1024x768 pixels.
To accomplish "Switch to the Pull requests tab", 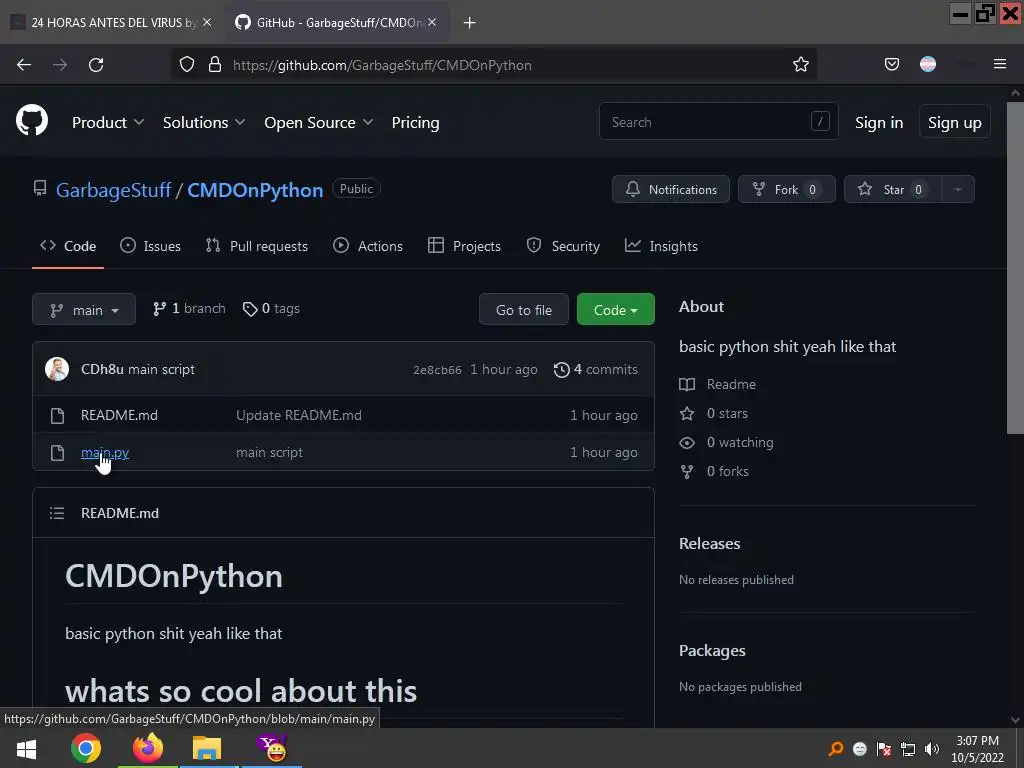I will click(256, 246).
